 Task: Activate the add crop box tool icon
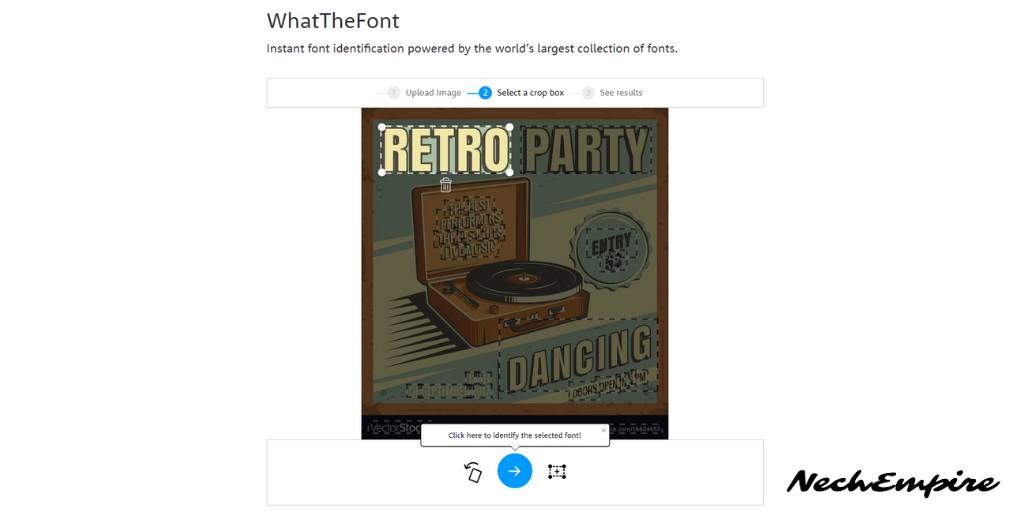click(x=556, y=472)
